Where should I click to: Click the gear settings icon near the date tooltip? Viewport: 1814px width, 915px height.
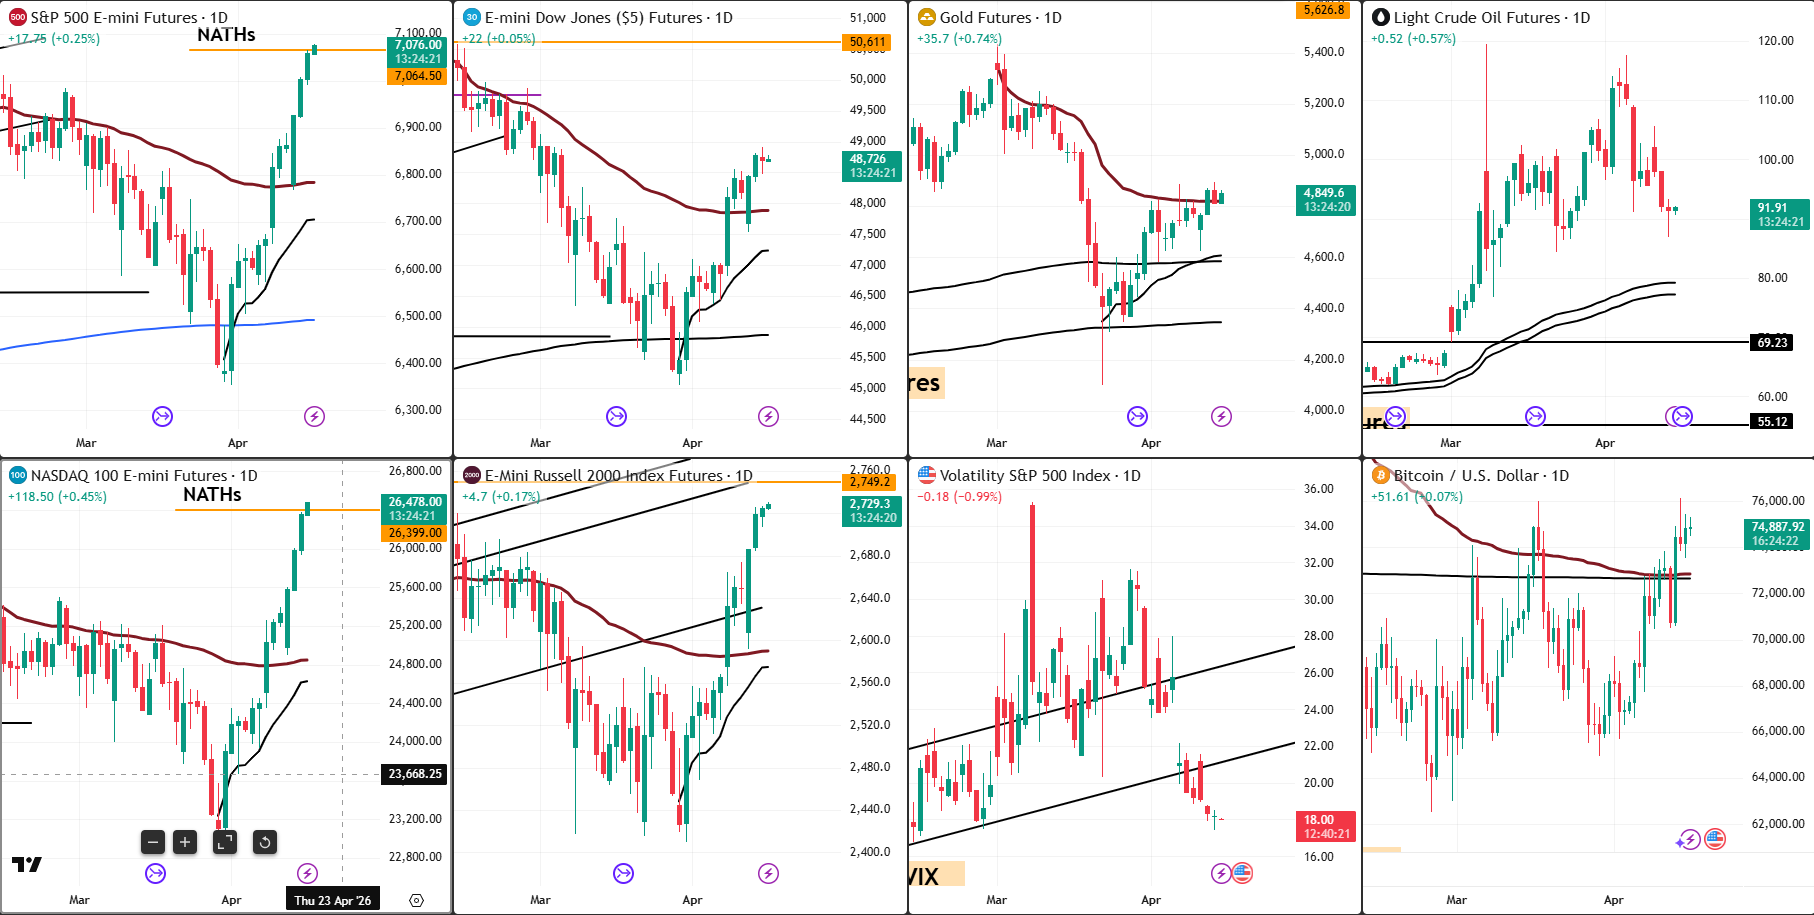click(417, 899)
